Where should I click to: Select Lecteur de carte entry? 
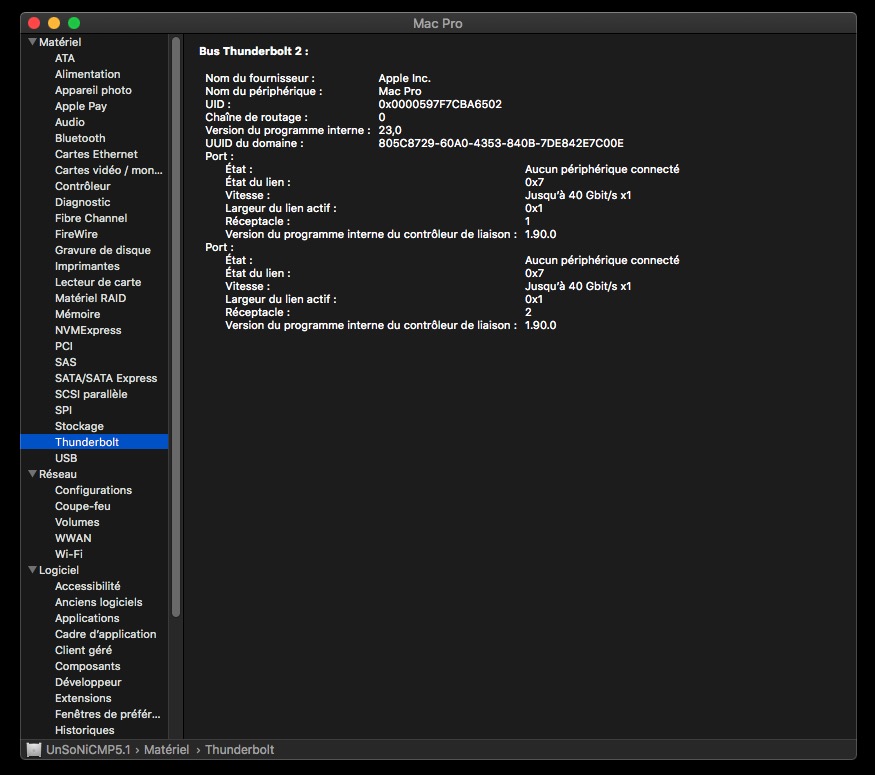[98, 282]
